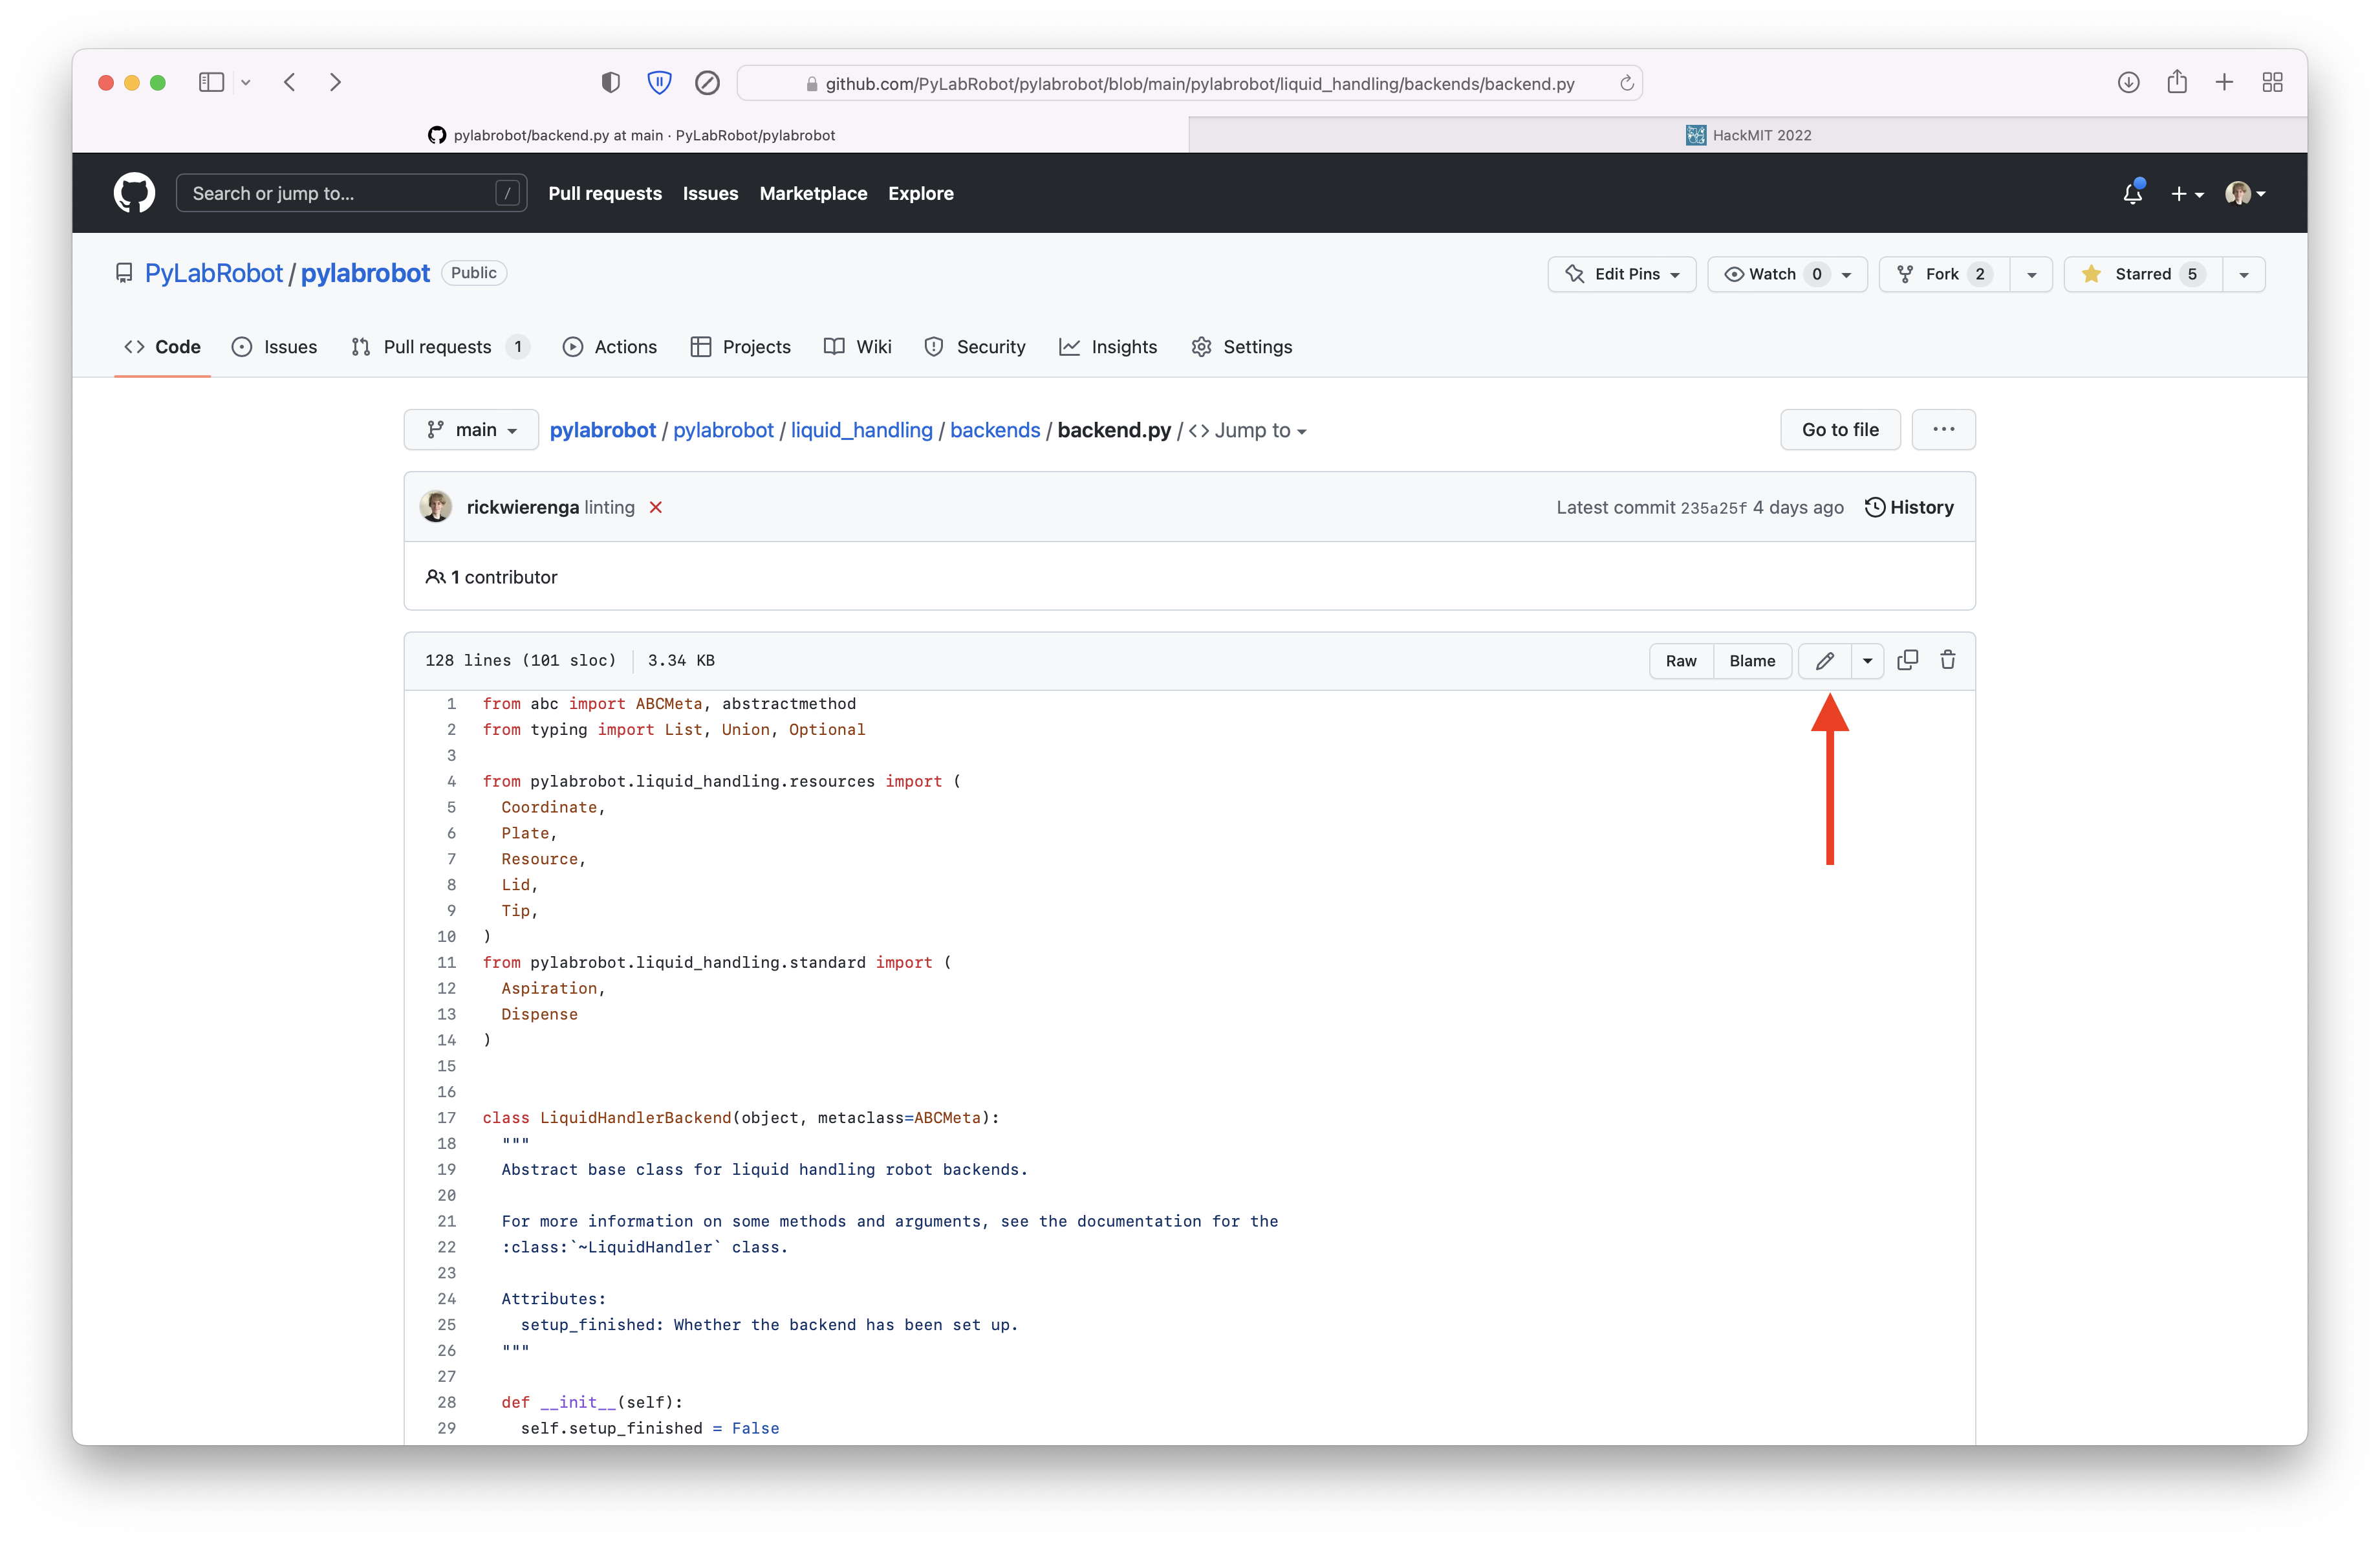This screenshot has width=2380, height=1541.
Task: Copy raw file contents icon
Action: 1907,660
